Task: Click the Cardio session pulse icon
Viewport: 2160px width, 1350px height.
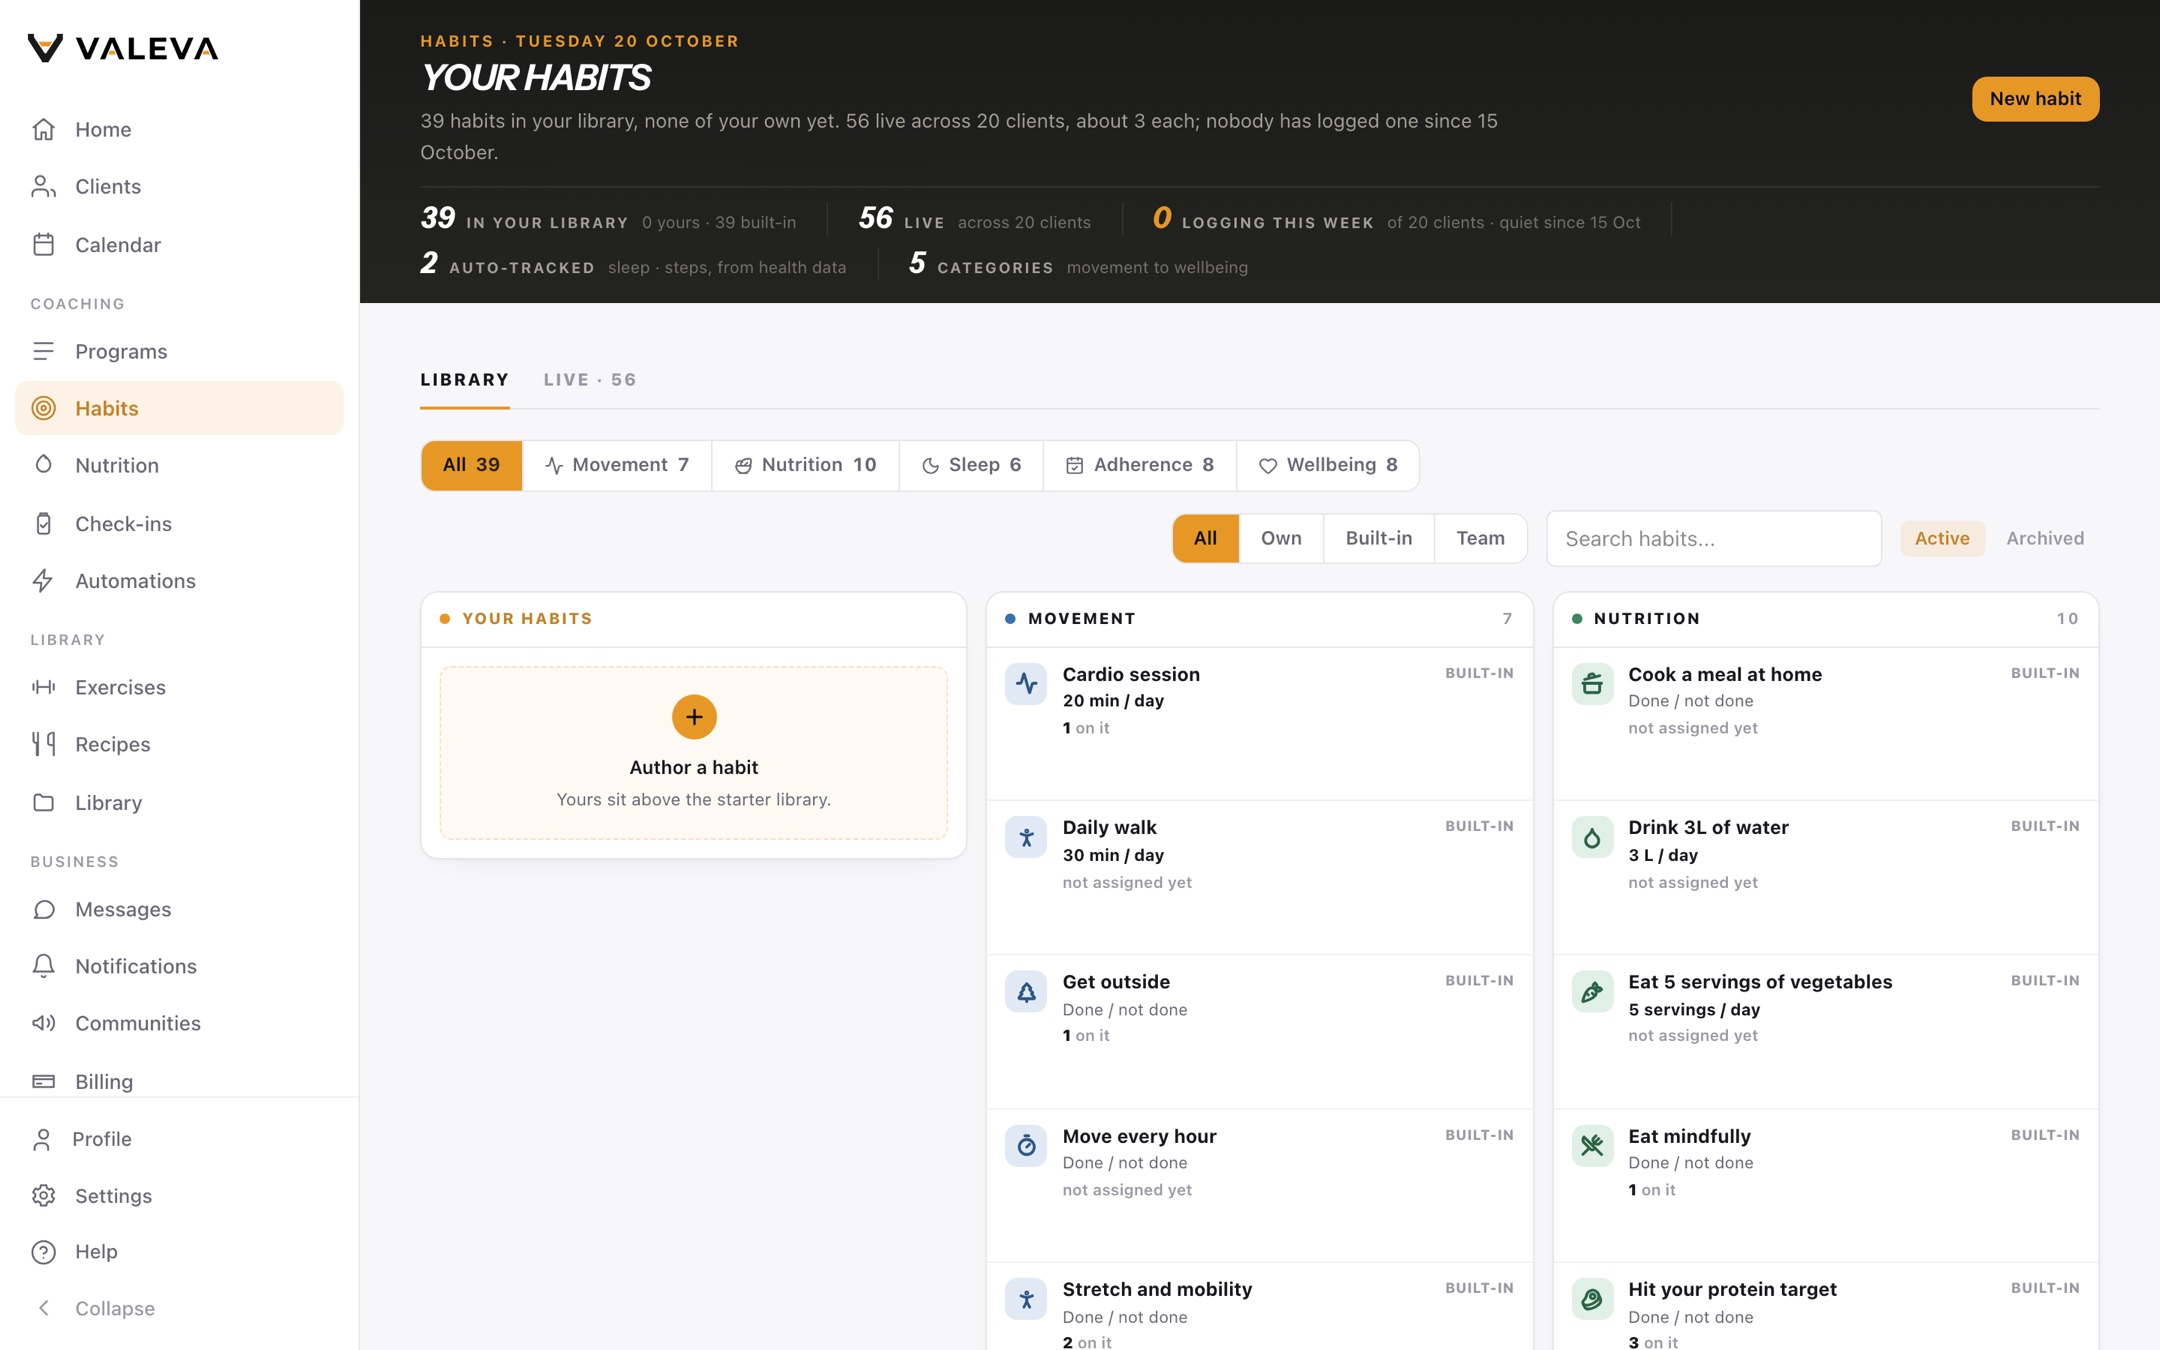Action: point(1026,684)
